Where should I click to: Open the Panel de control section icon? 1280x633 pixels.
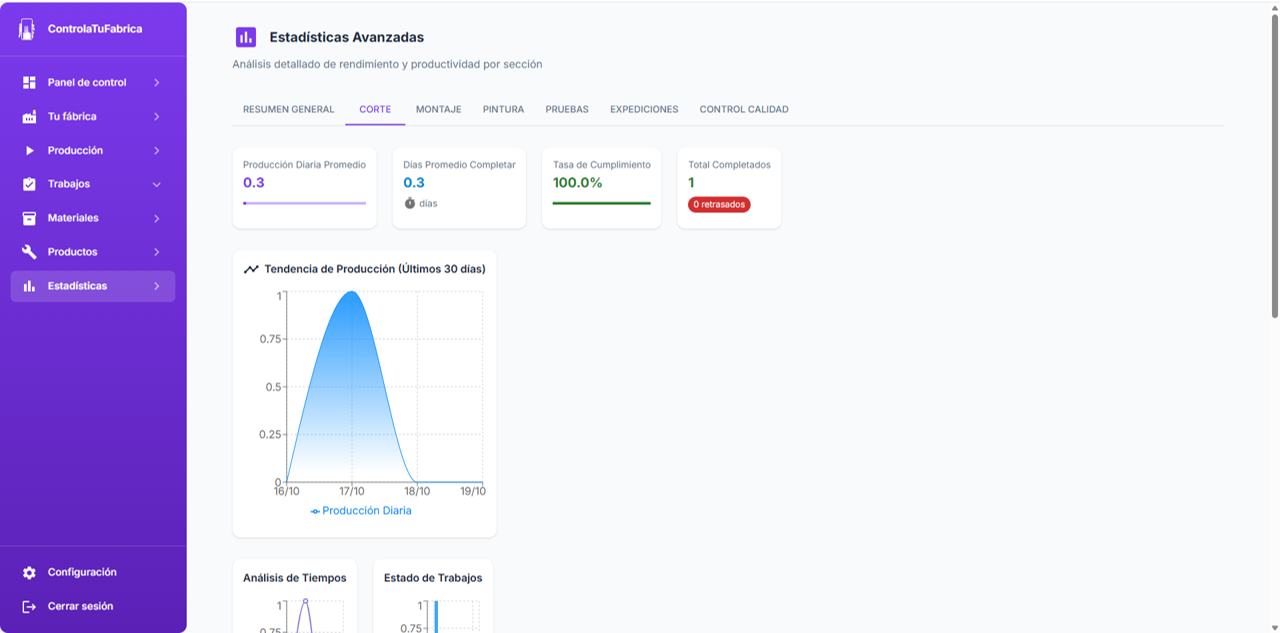tap(31, 82)
